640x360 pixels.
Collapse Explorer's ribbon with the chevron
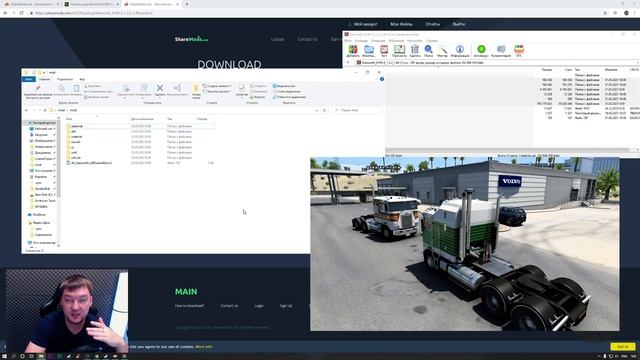[x=377, y=79]
